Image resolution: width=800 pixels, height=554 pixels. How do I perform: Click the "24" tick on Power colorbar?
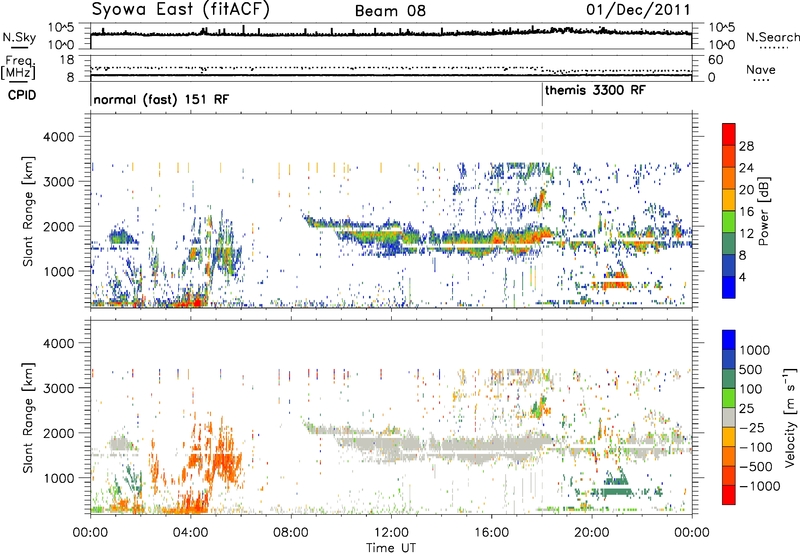click(x=746, y=168)
